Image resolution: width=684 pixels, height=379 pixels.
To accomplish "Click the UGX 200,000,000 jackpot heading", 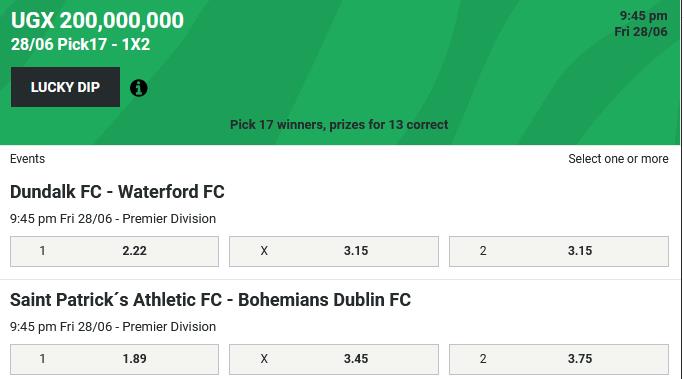I will pos(98,20).
